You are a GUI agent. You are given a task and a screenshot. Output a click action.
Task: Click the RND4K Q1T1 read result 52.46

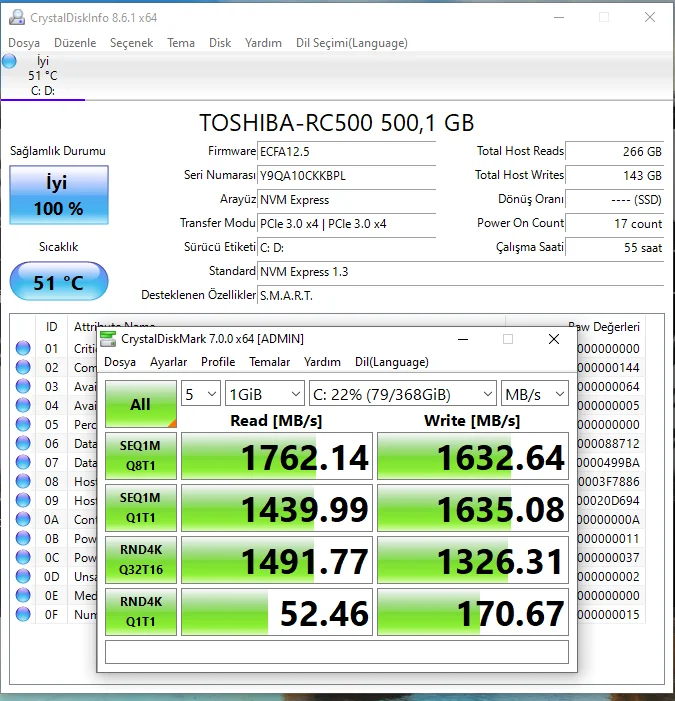[277, 612]
